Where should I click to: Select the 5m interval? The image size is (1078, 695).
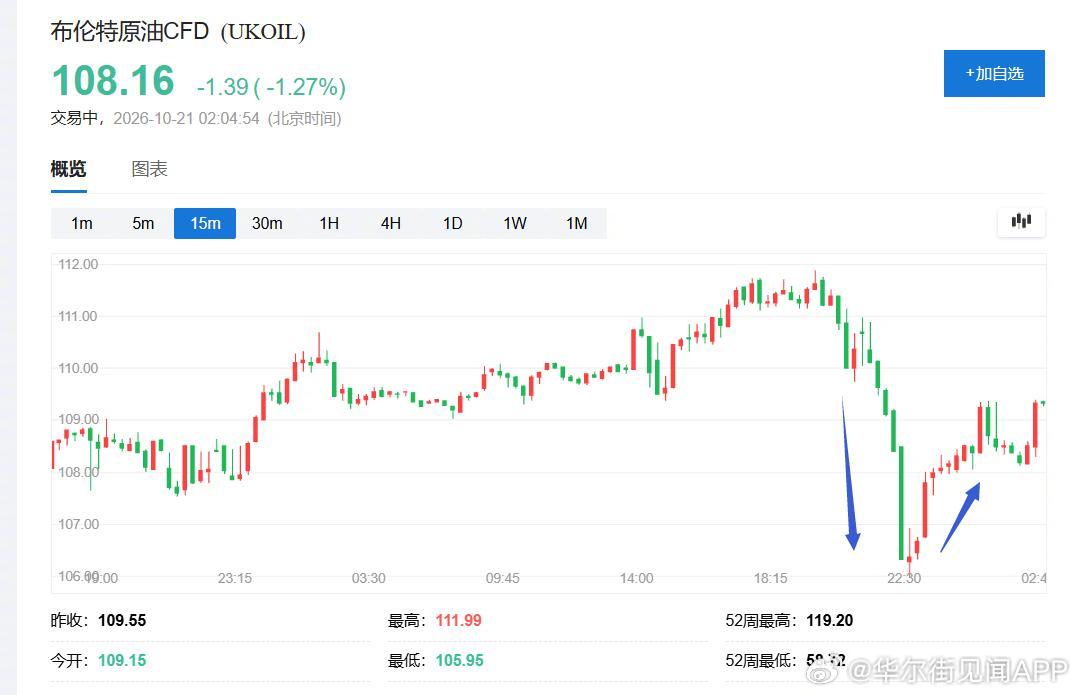(143, 223)
